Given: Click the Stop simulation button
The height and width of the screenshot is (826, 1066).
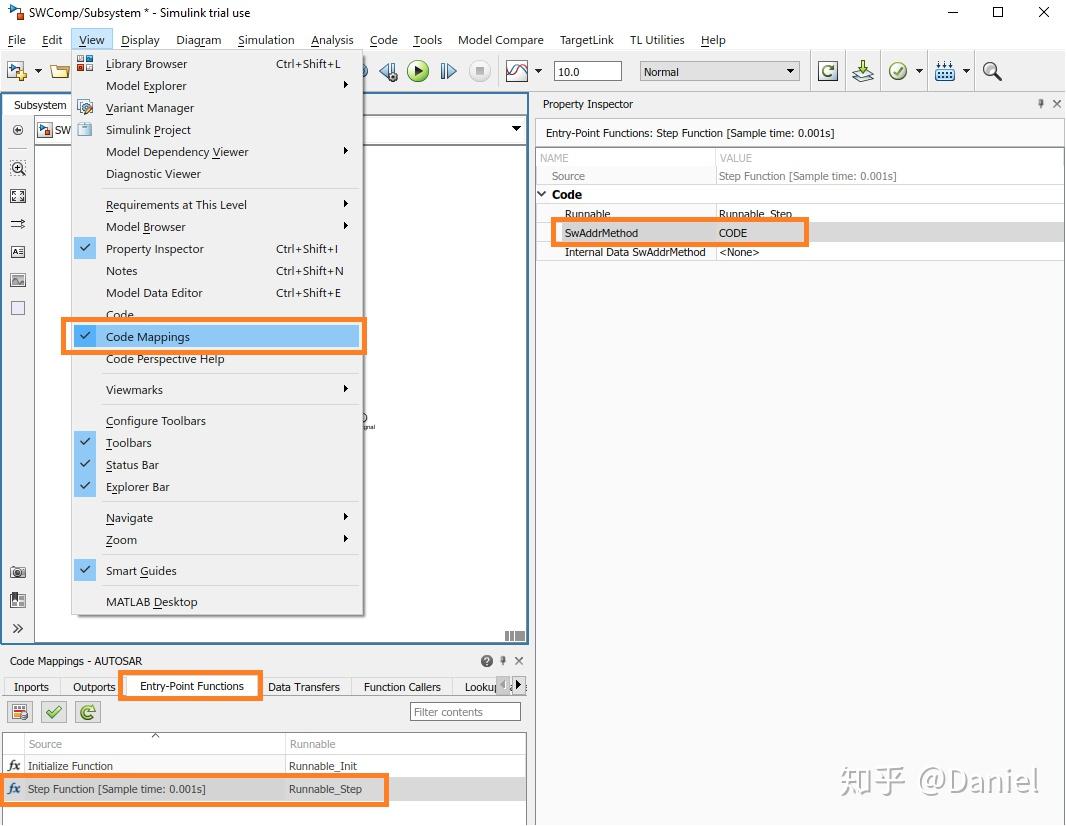Looking at the screenshot, I should pos(480,71).
